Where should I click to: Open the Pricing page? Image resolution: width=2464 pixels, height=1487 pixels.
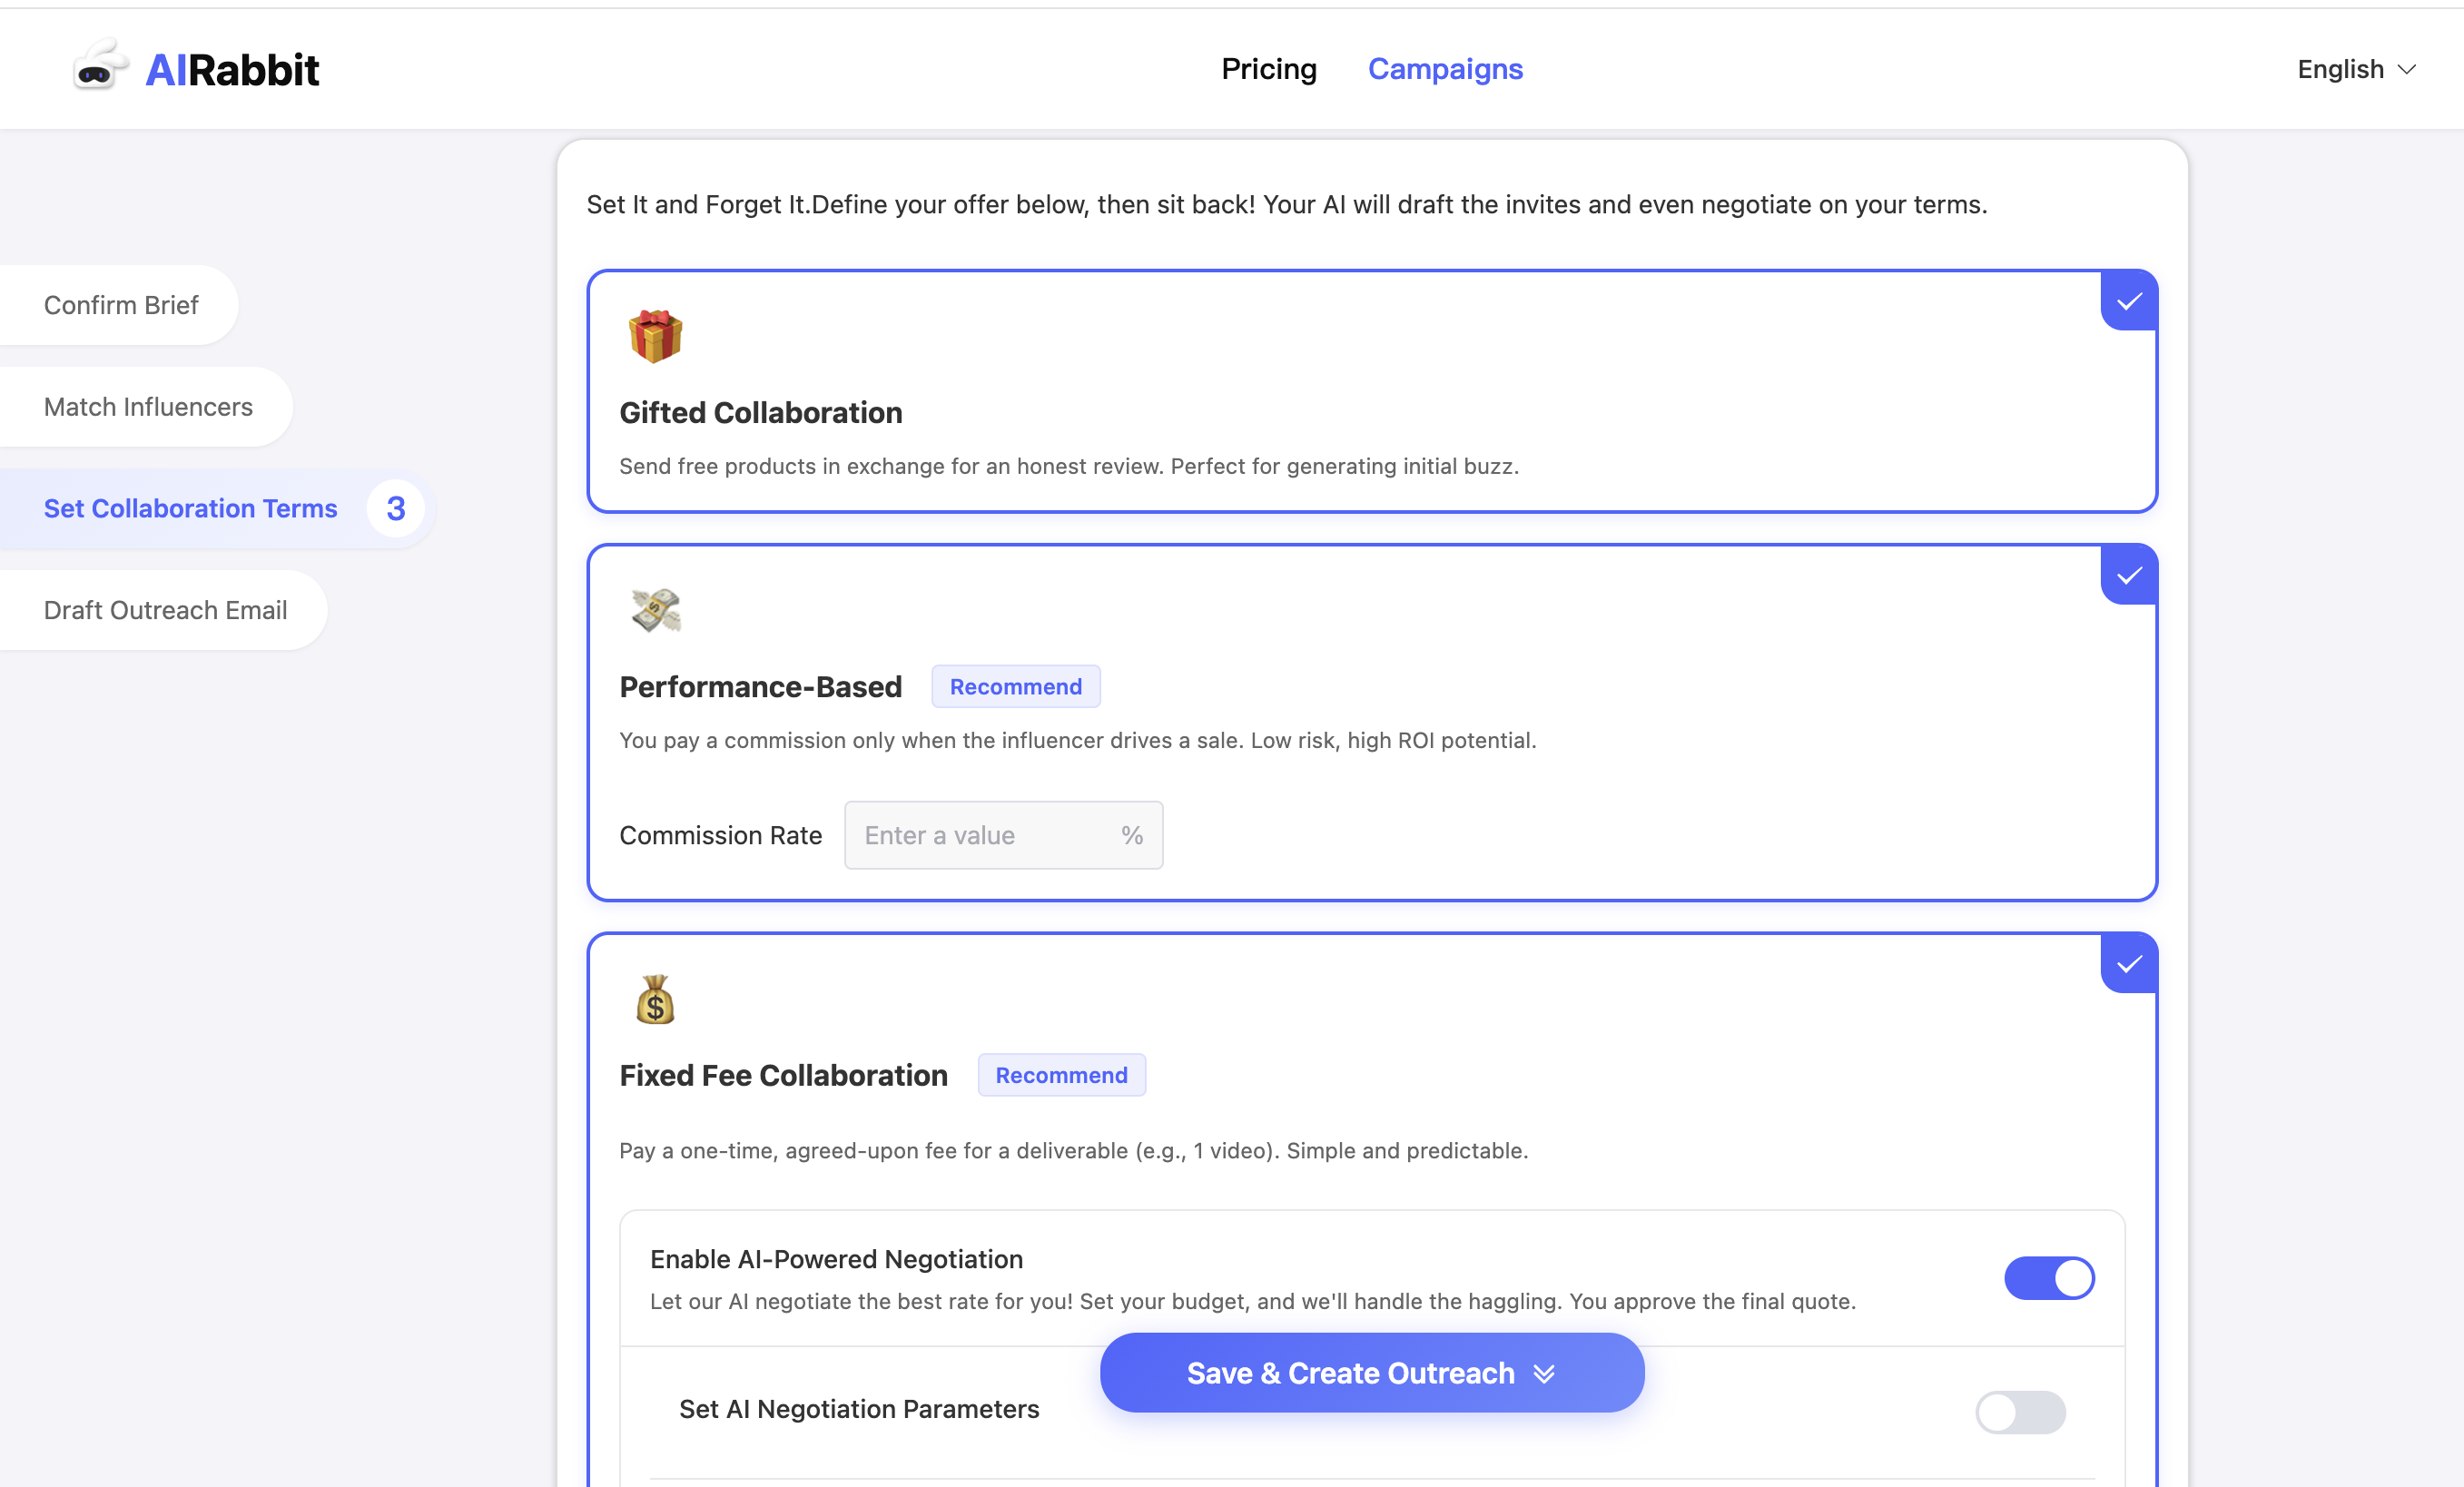tap(1268, 68)
